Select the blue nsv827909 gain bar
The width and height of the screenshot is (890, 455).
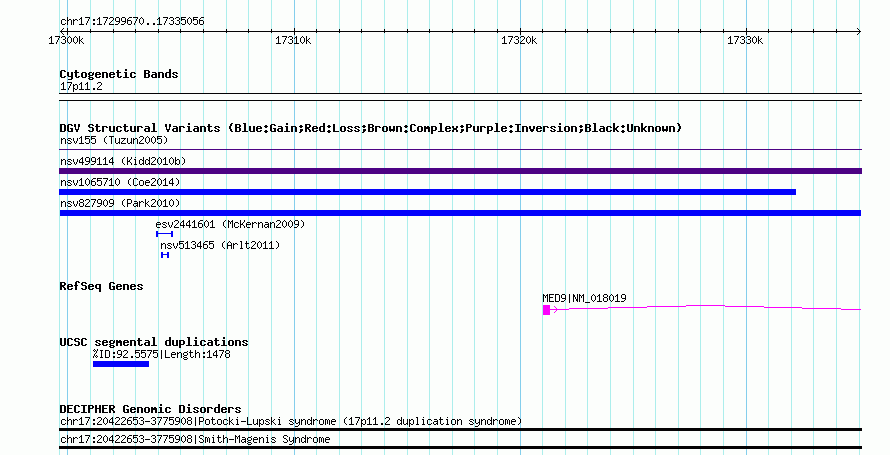(460, 213)
